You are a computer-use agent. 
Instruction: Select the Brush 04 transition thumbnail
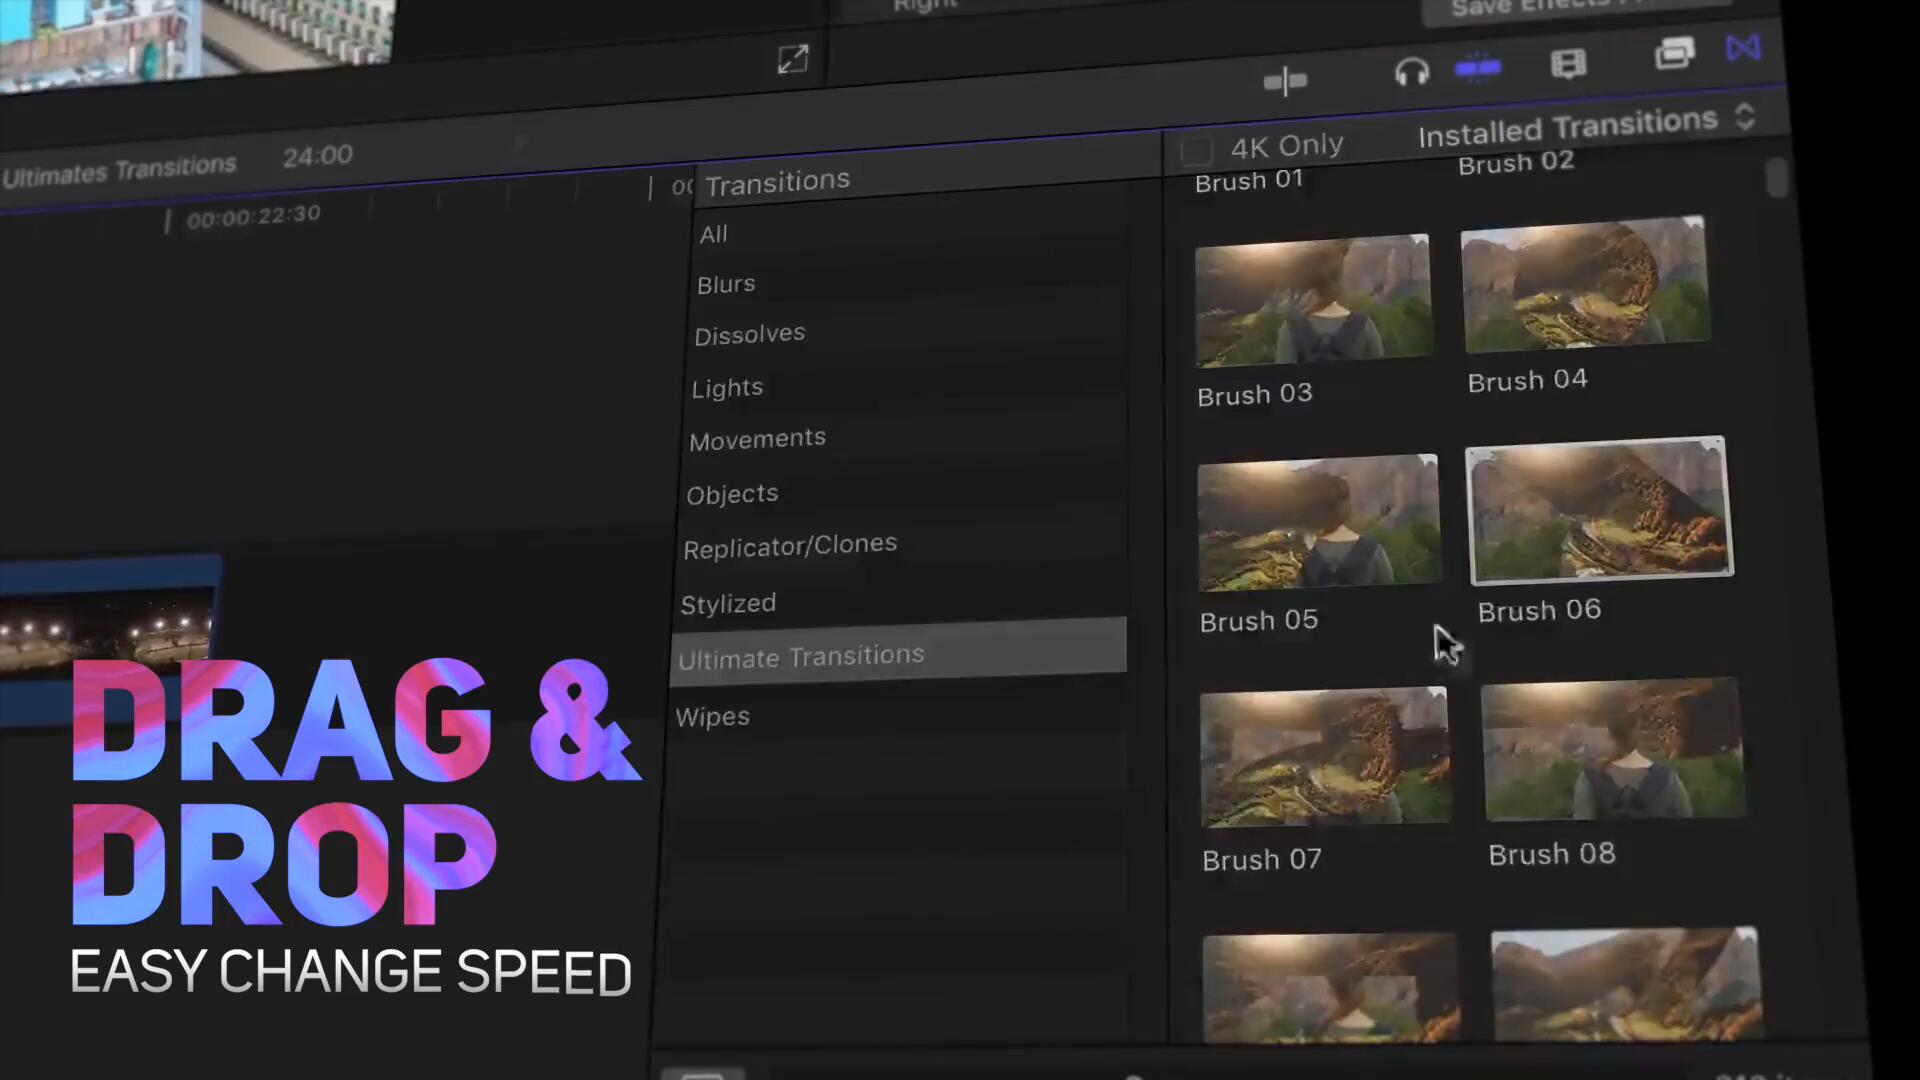[x=1586, y=284]
